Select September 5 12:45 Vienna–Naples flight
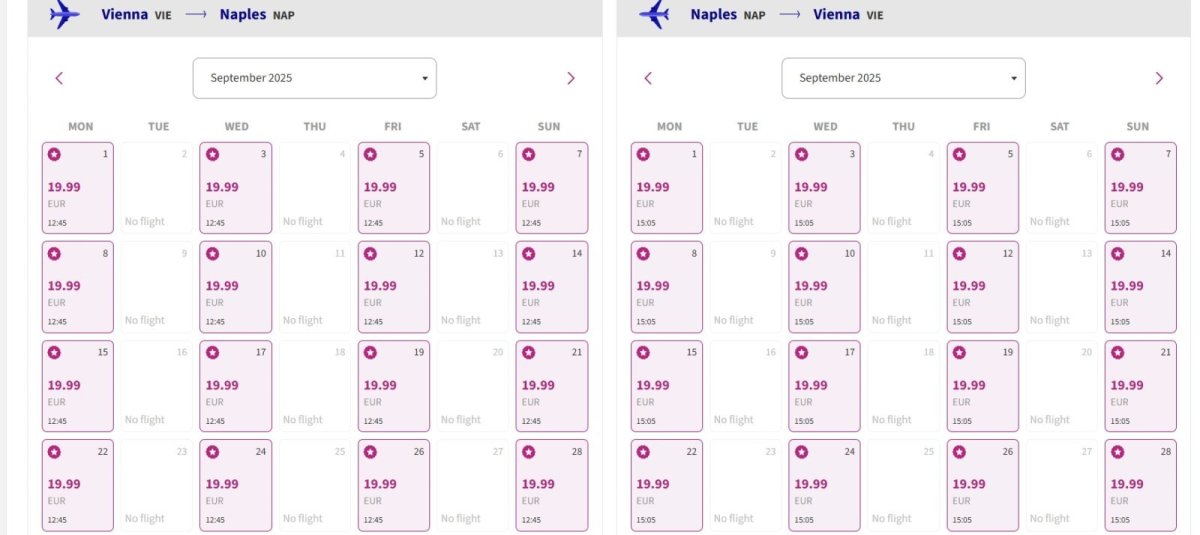 pyautogui.click(x=394, y=188)
